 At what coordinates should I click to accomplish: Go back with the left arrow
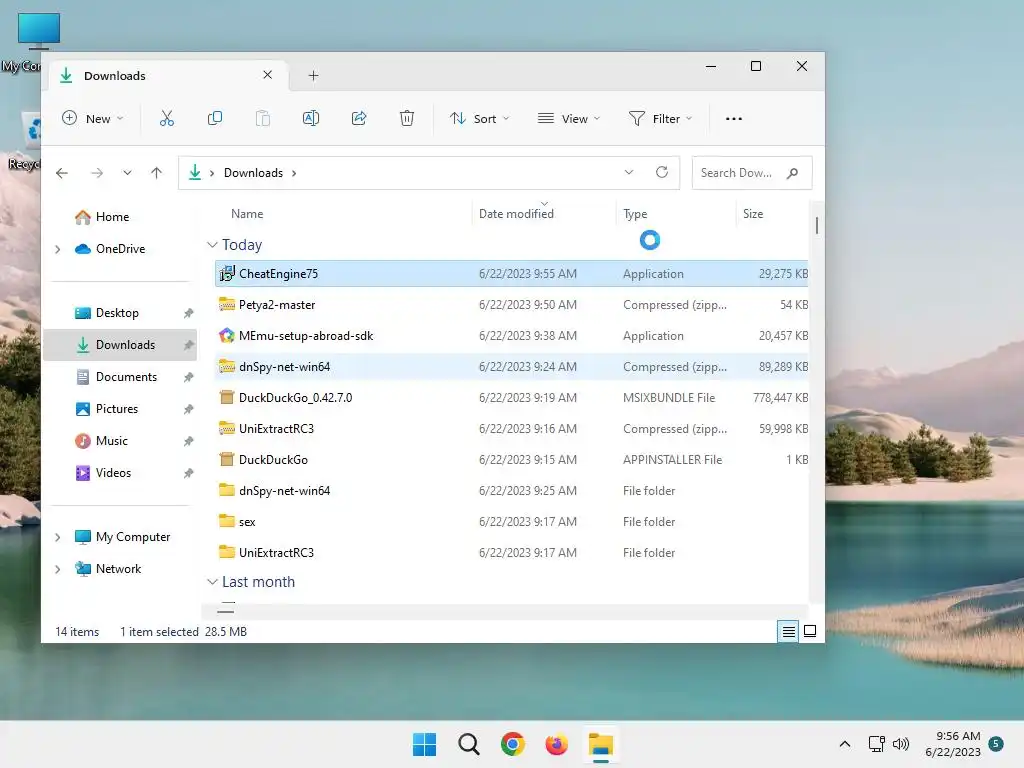[x=62, y=173]
